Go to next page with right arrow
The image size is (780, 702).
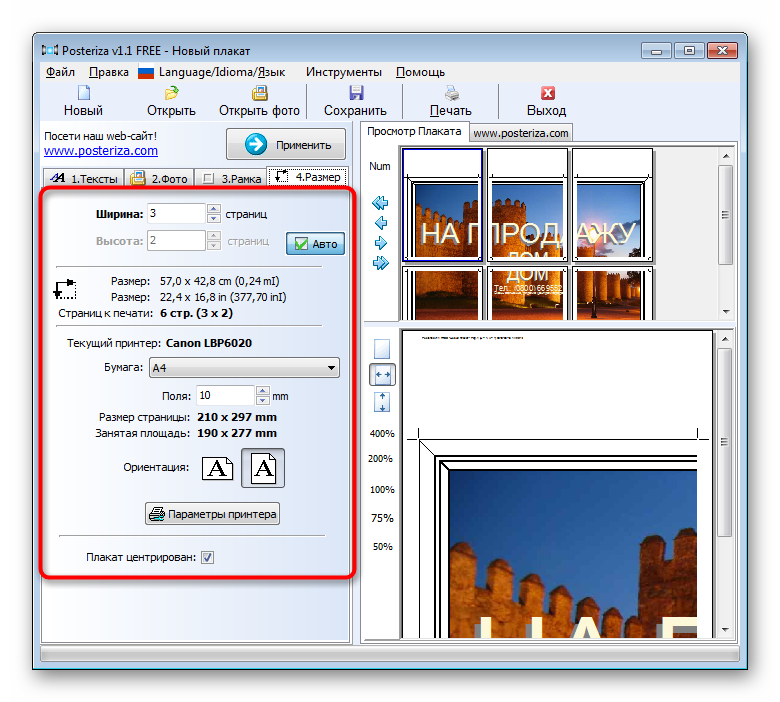coord(381,243)
